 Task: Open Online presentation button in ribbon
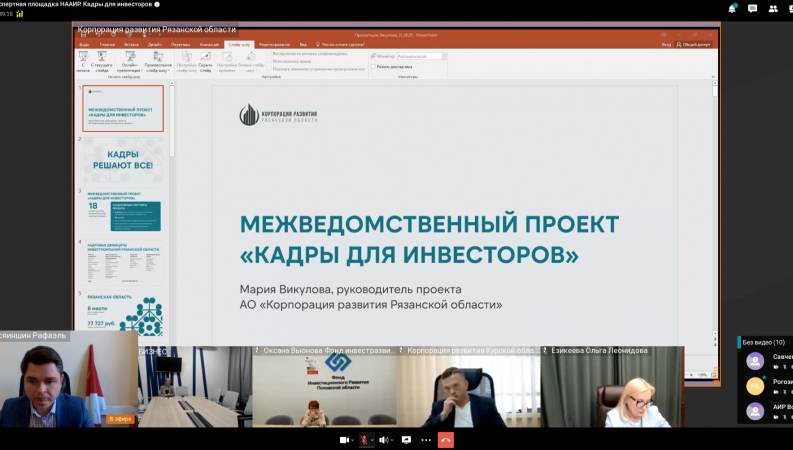[x=129, y=62]
